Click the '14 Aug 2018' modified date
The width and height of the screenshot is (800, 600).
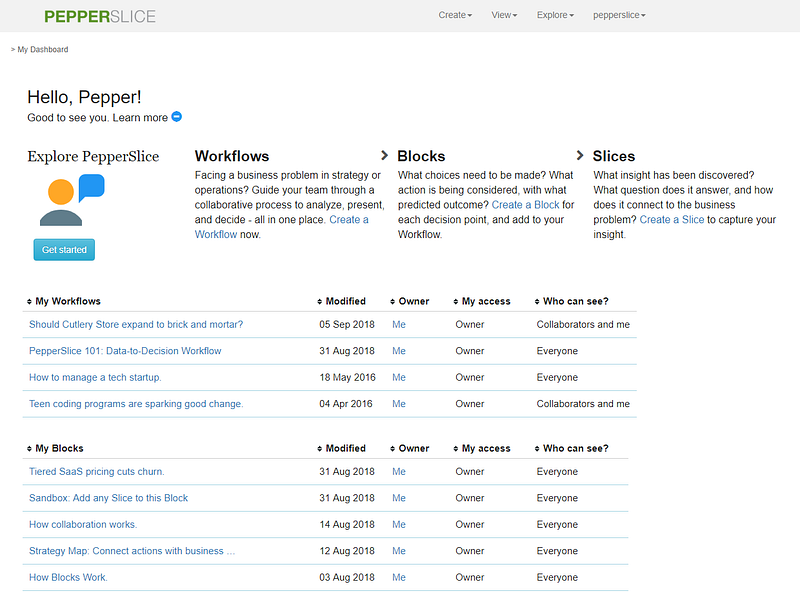pyautogui.click(x=347, y=524)
